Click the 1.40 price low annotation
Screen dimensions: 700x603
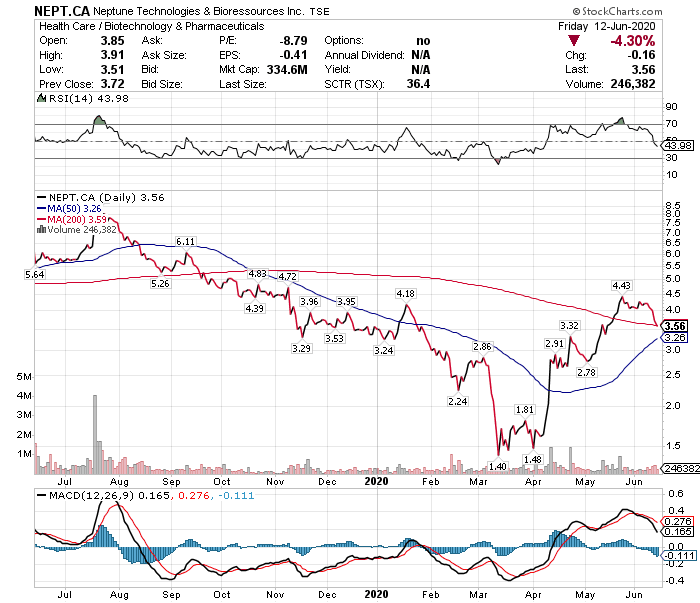tap(498, 466)
